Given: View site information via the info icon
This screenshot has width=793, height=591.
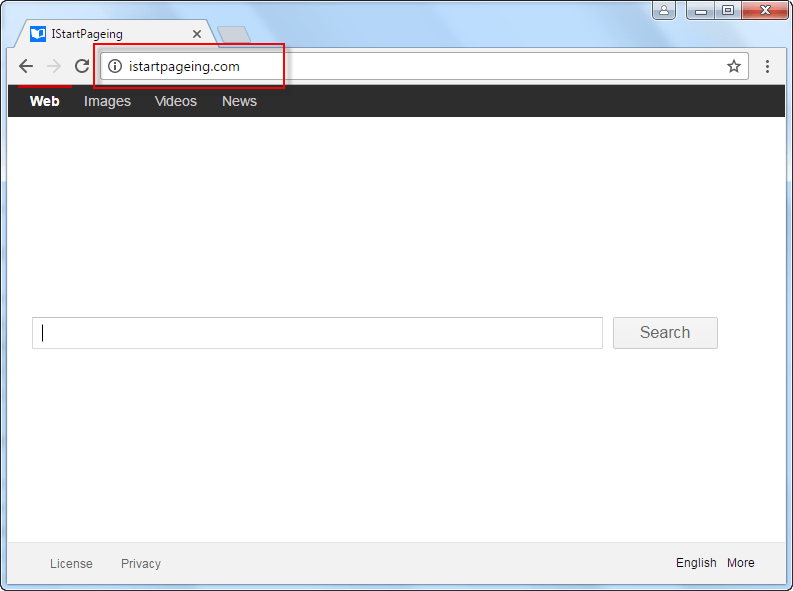Looking at the screenshot, I should [115, 66].
